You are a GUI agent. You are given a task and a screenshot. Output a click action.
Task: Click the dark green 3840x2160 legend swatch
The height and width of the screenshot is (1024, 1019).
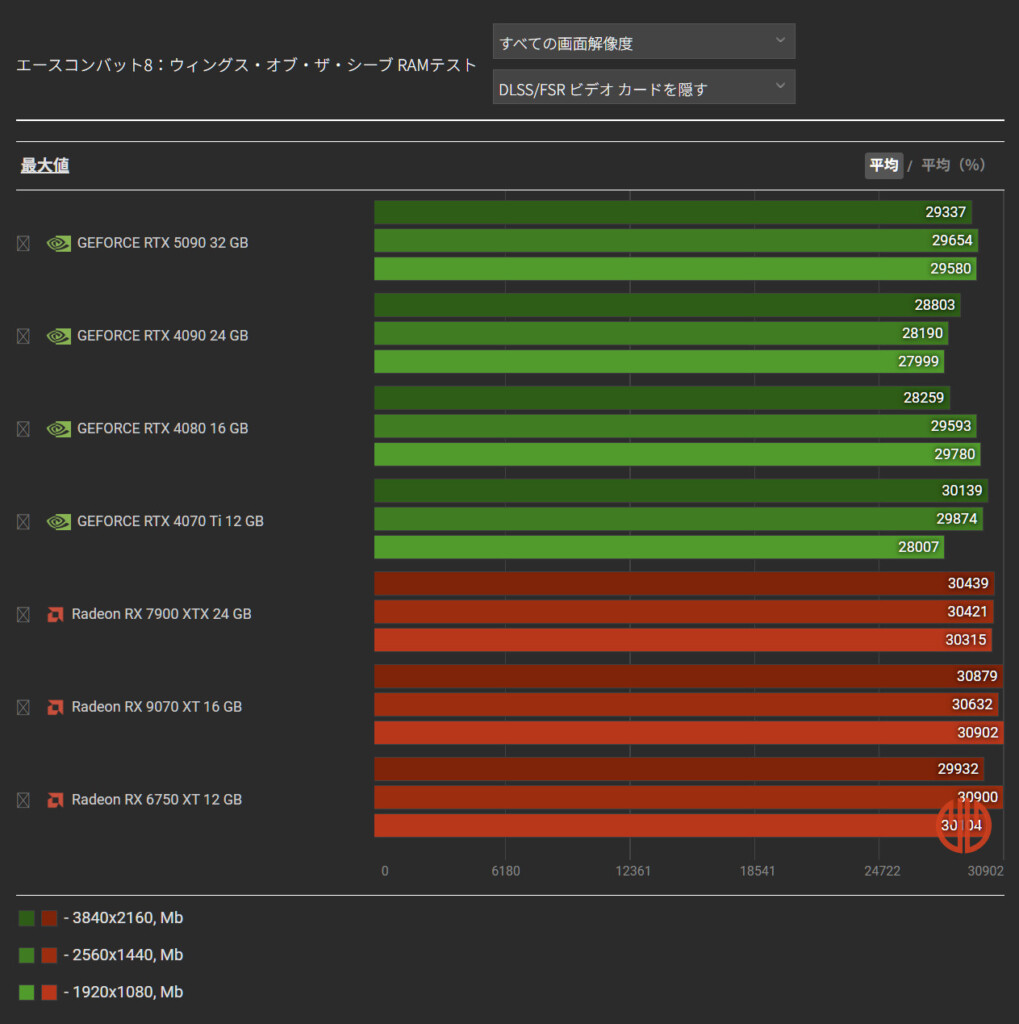pyautogui.click(x=27, y=918)
